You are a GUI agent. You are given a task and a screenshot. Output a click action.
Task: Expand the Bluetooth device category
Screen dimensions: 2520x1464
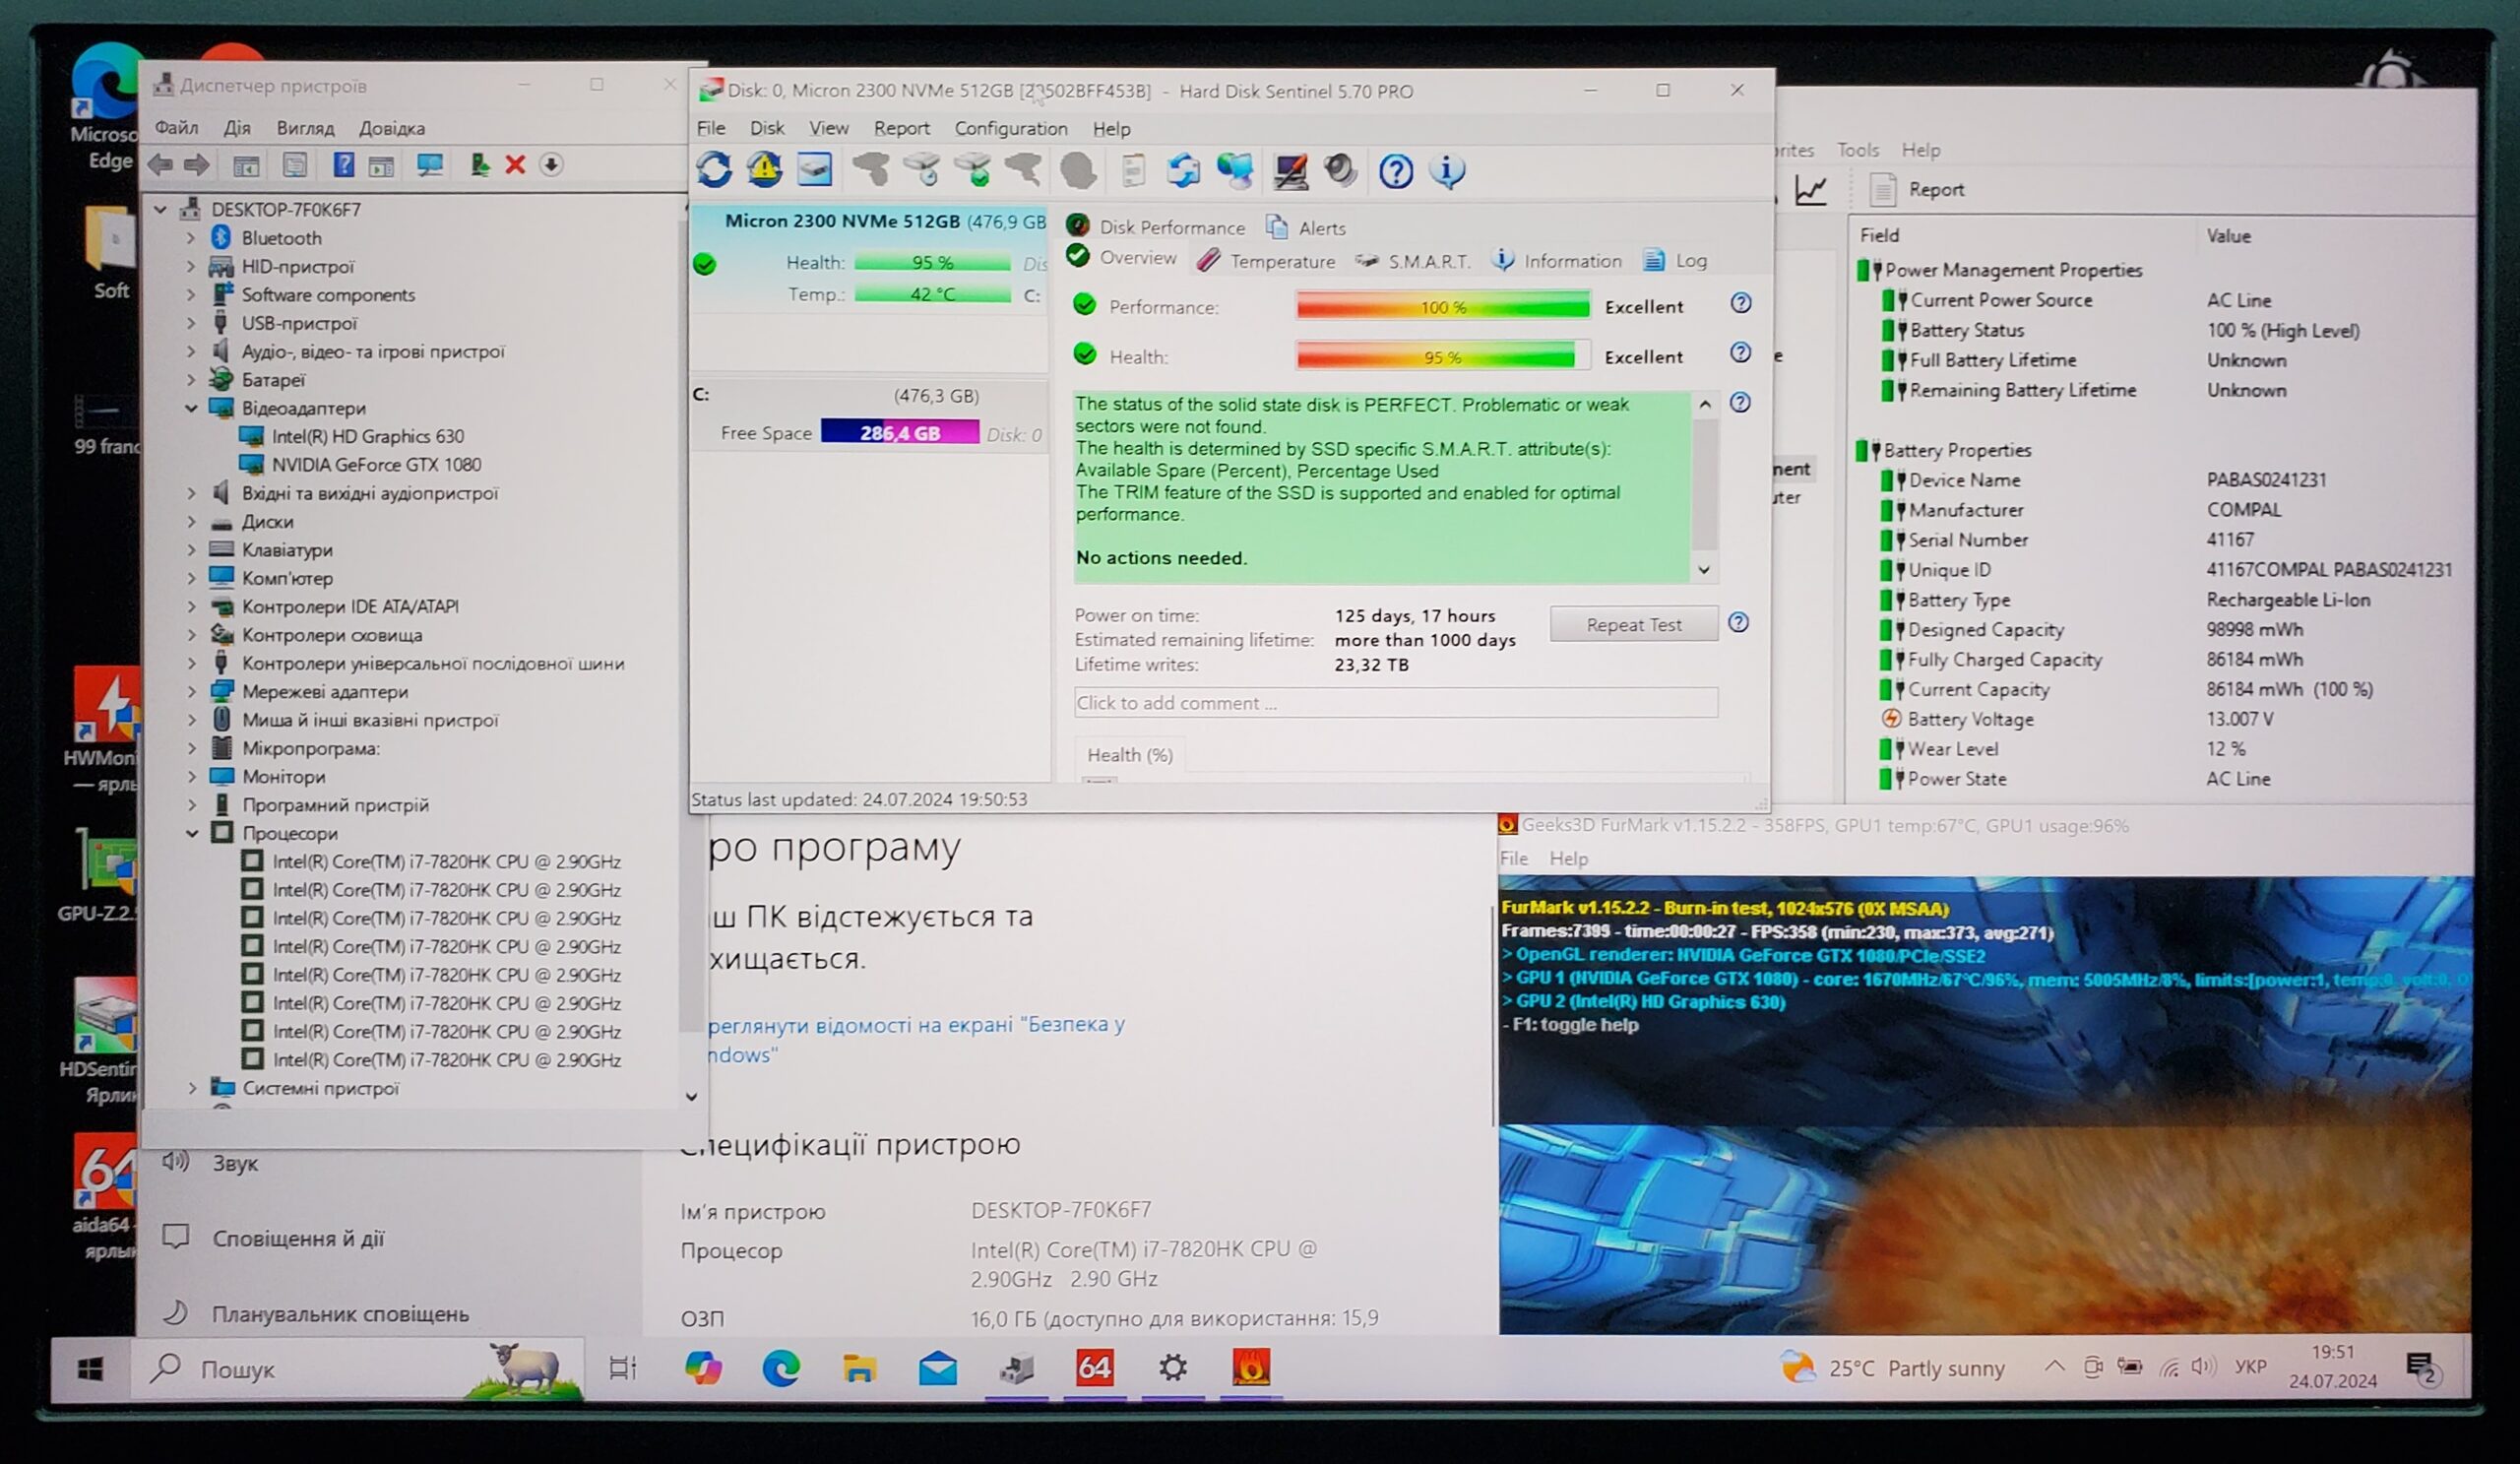(x=192, y=238)
